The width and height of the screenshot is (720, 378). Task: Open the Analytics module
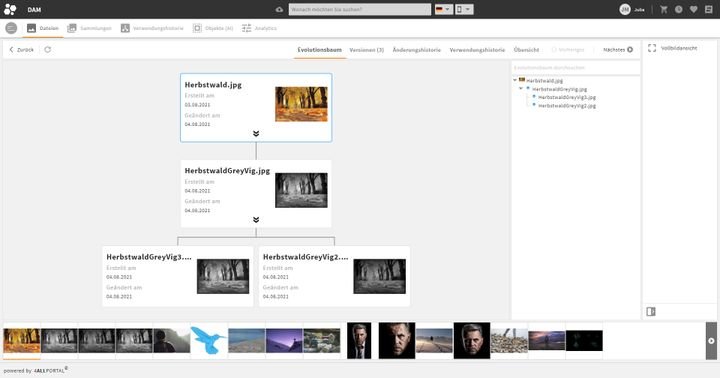coord(259,28)
